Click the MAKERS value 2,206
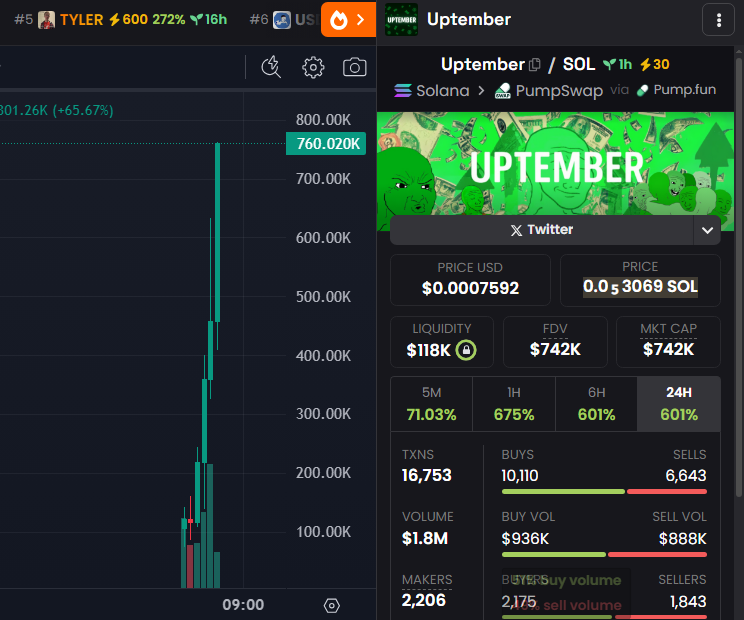The image size is (744, 620). coord(424,600)
